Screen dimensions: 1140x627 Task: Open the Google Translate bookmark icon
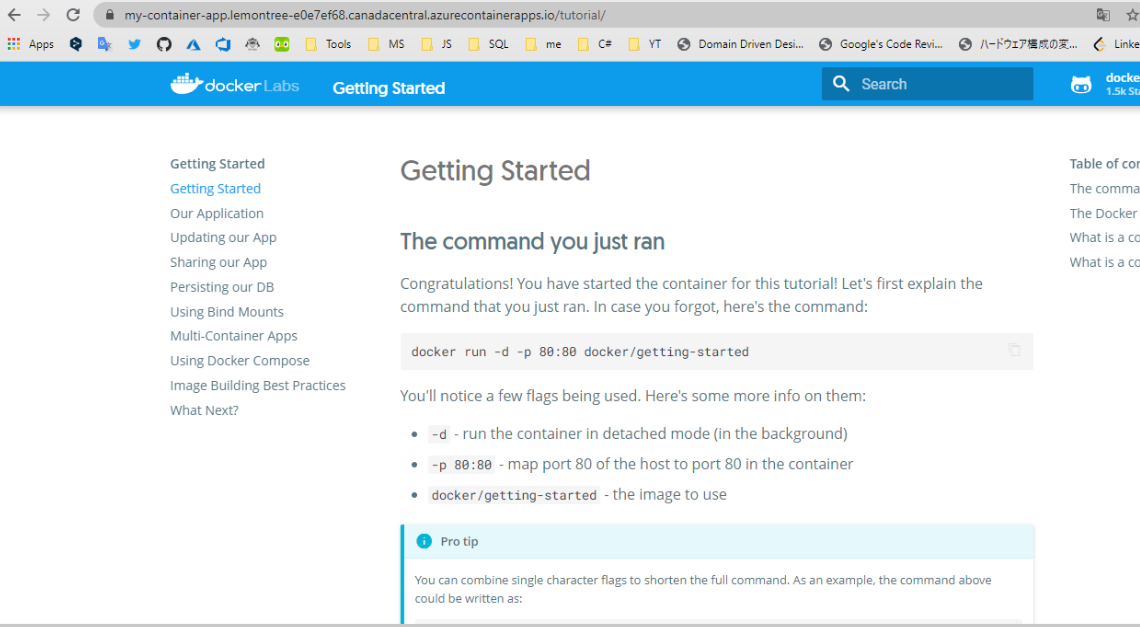tap(105, 44)
